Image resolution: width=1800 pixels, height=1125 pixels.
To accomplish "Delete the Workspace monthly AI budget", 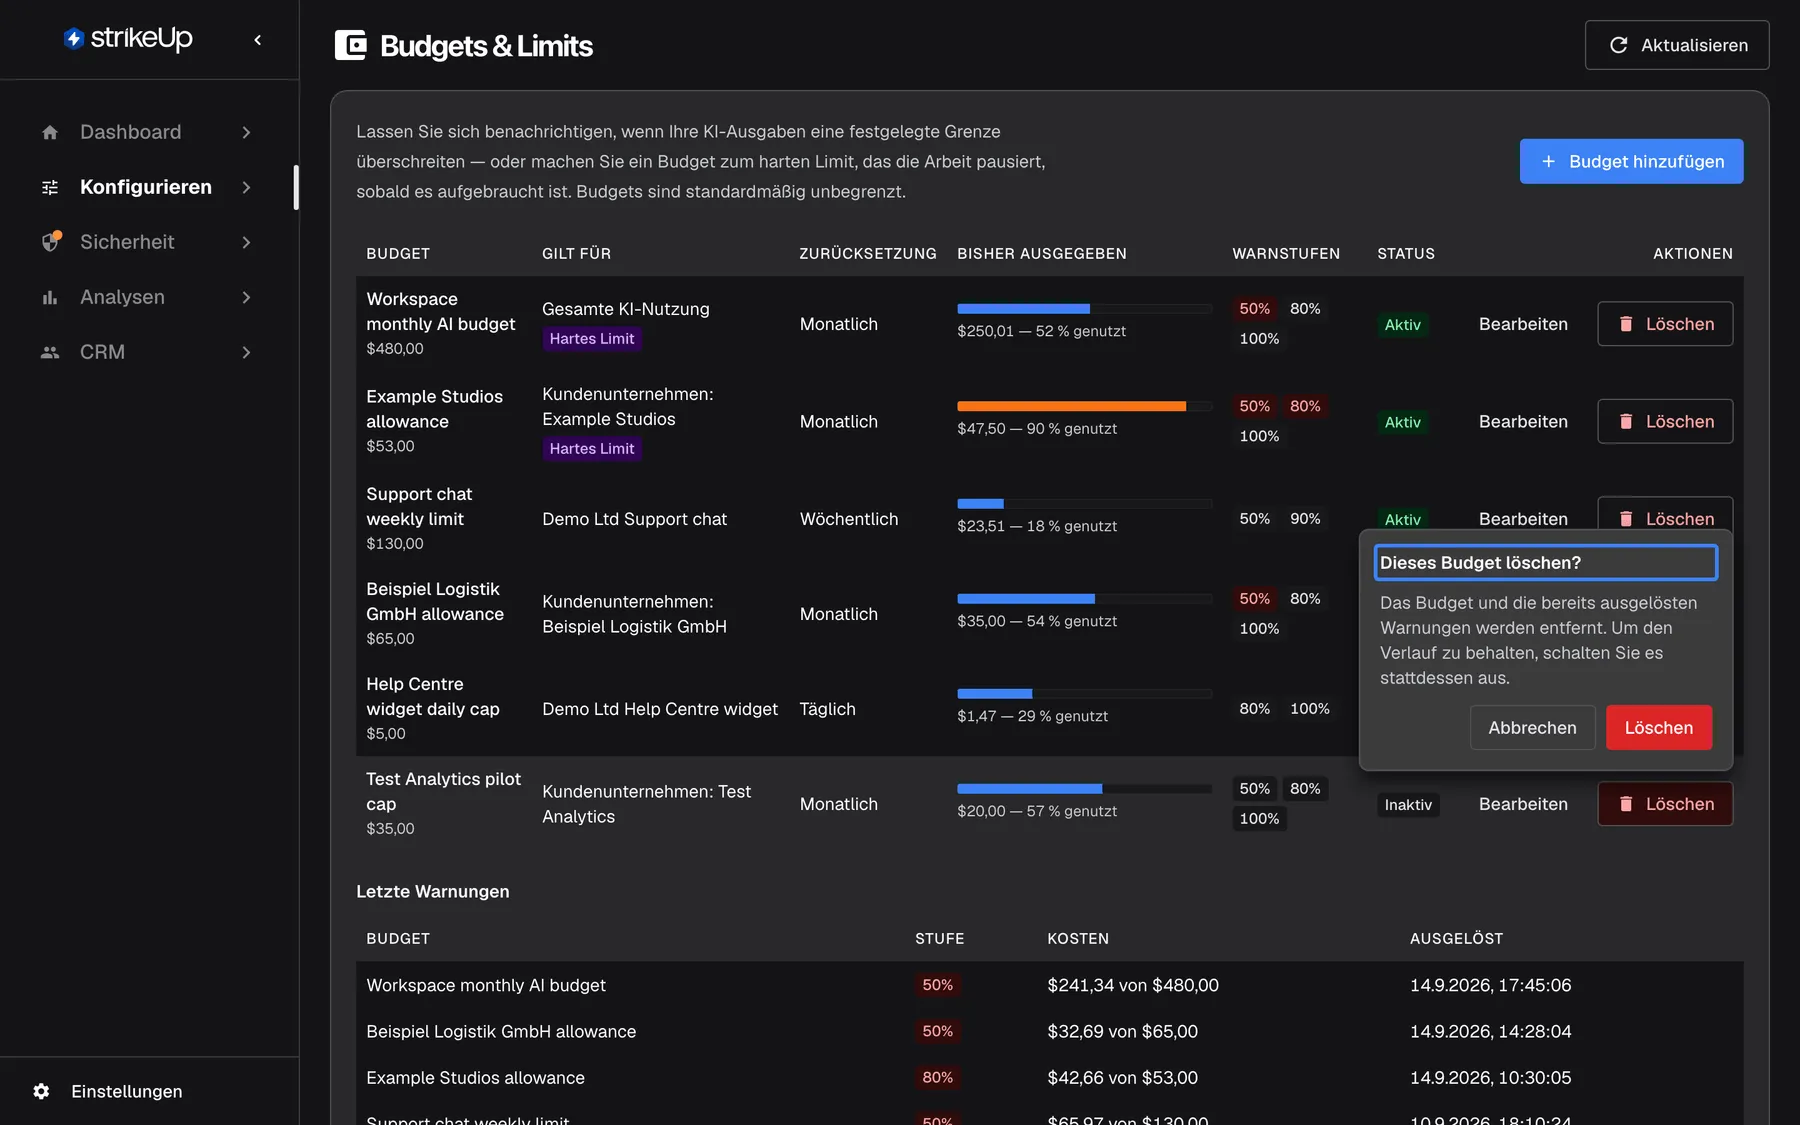I will pyautogui.click(x=1665, y=324).
